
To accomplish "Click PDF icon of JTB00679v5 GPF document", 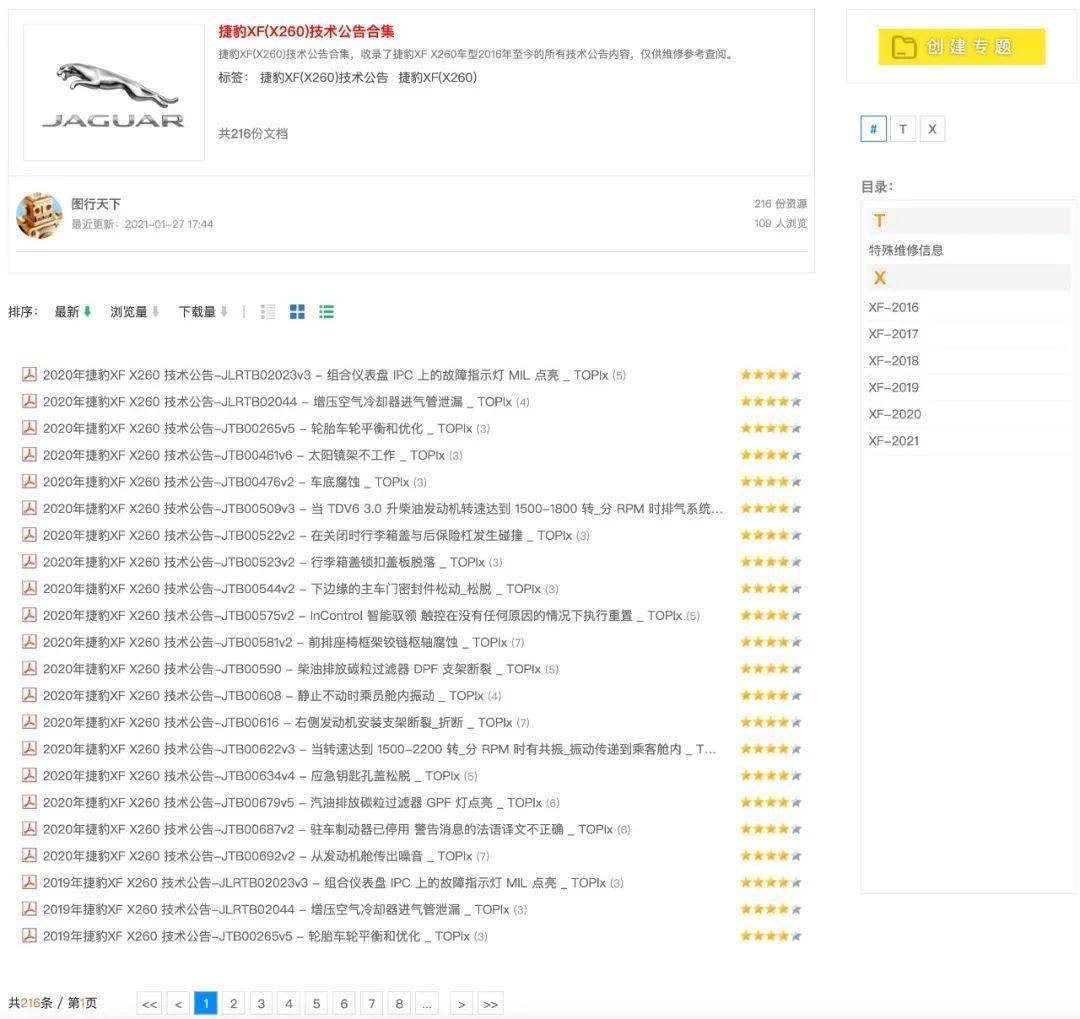I will (x=29, y=802).
